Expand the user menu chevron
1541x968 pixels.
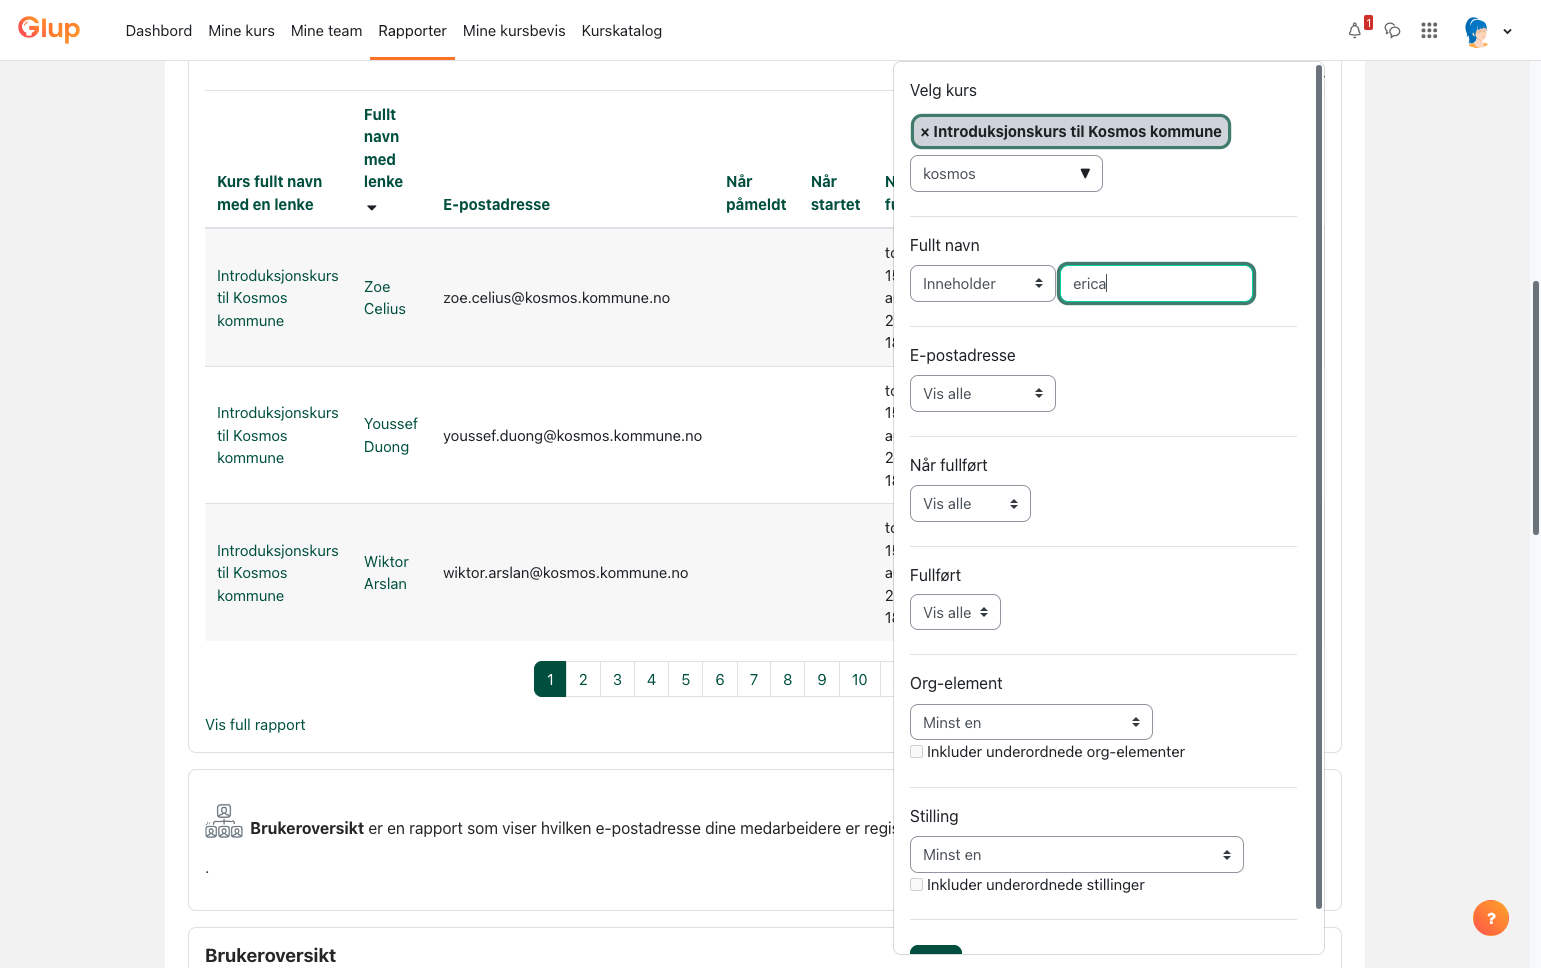1508,31
